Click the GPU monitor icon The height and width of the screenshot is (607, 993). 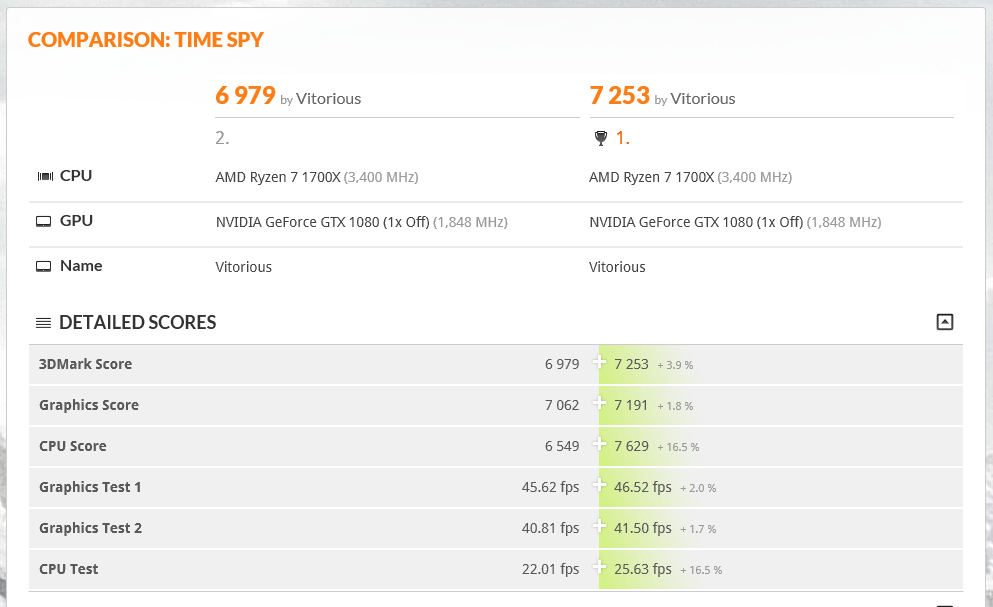click(x=44, y=221)
